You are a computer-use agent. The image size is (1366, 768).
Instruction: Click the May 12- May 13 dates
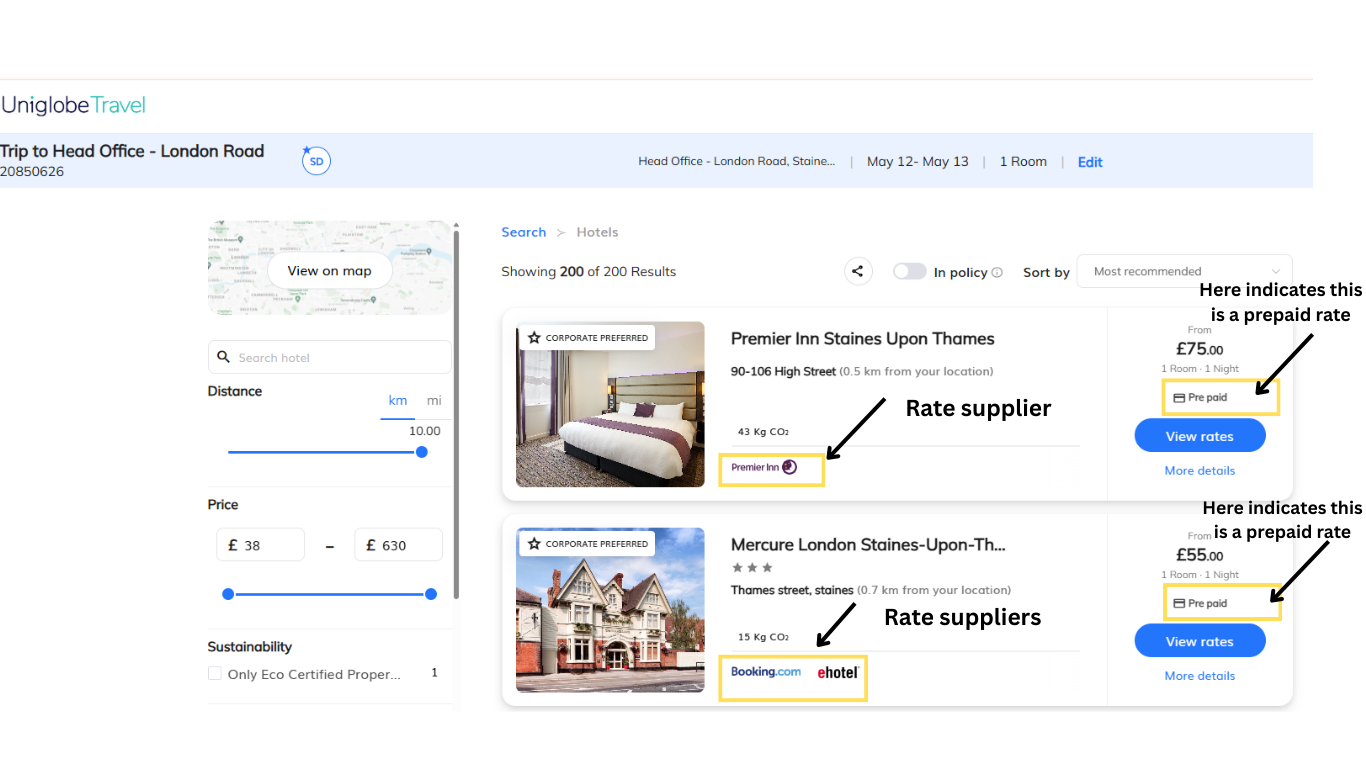(918, 162)
